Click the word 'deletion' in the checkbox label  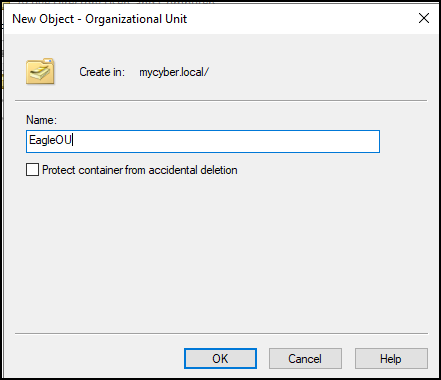[218, 170]
